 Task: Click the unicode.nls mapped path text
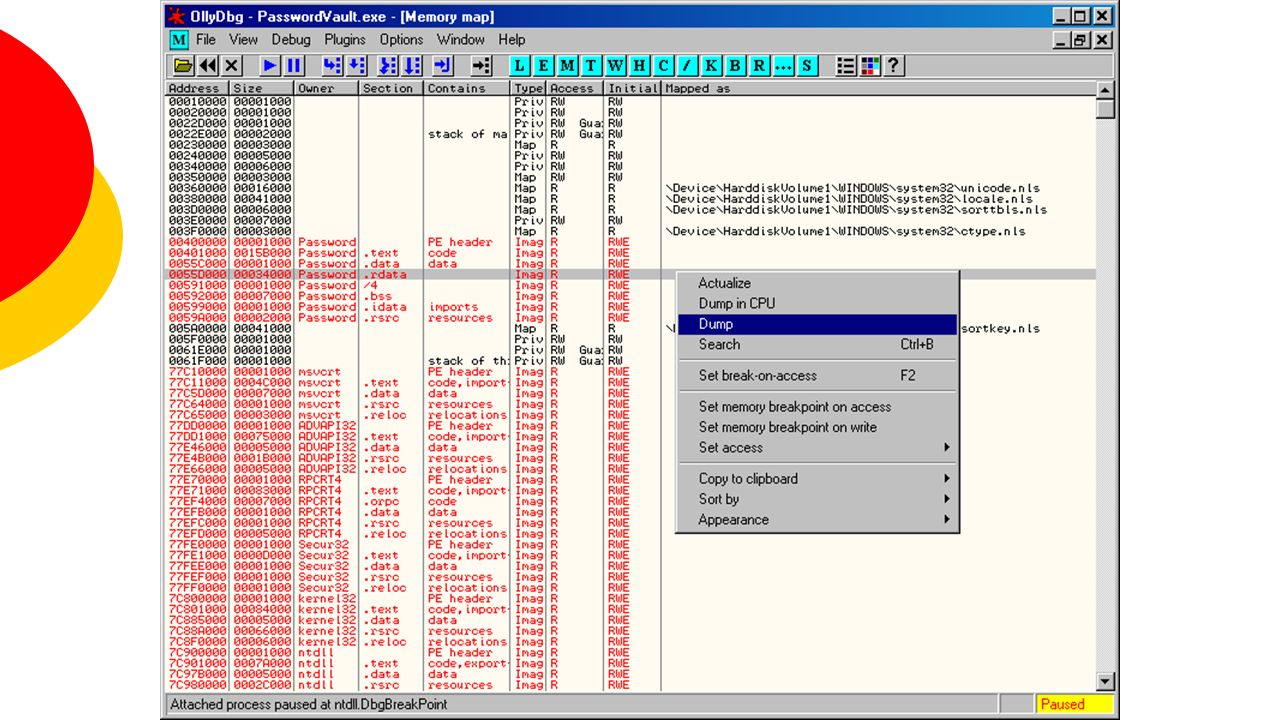[x=852, y=188]
